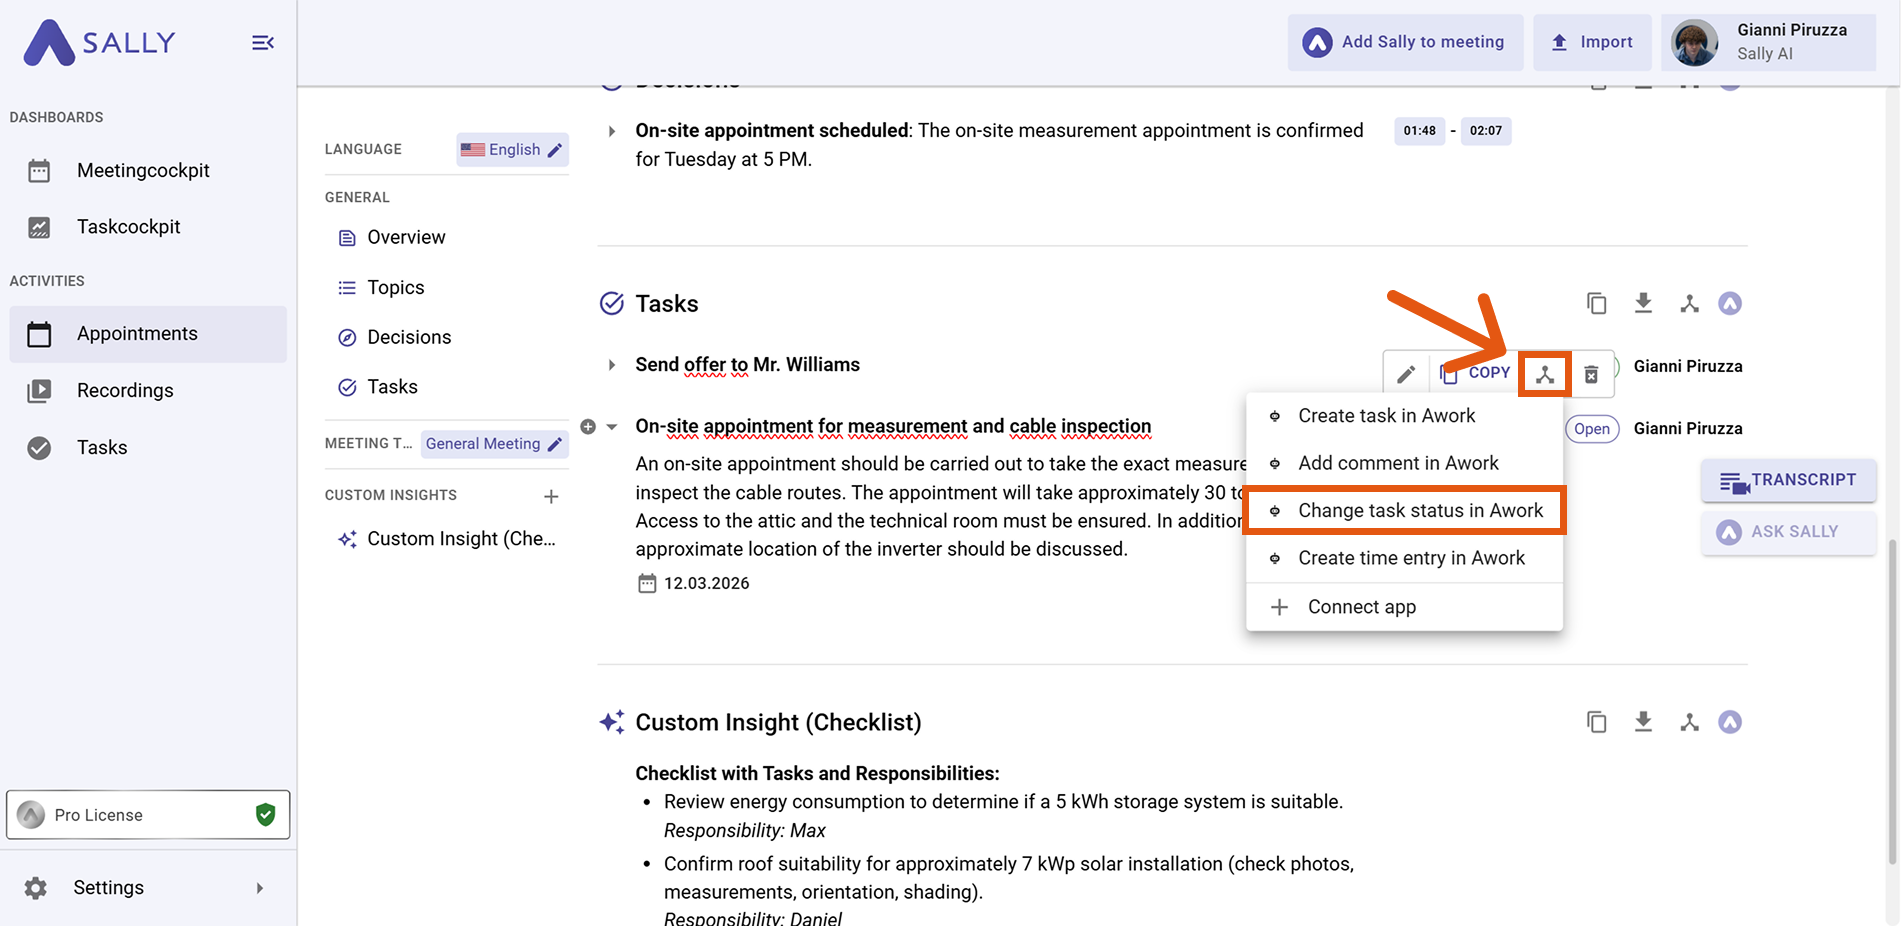Jump to the 01:48 timestamp
Screen dimensions: 1901x926
click(1418, 131)
